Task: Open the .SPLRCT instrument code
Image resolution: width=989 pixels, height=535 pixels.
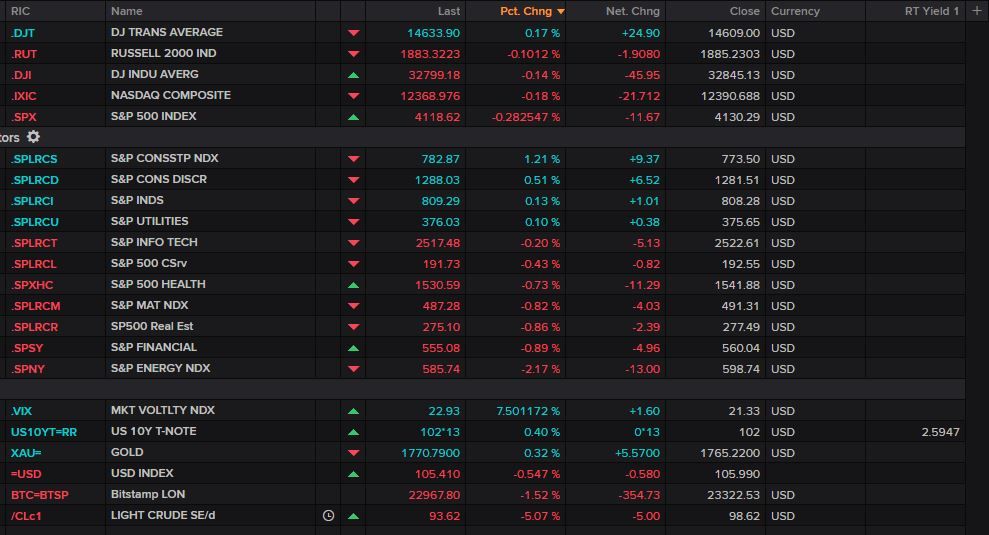Action: pos(34,243)
